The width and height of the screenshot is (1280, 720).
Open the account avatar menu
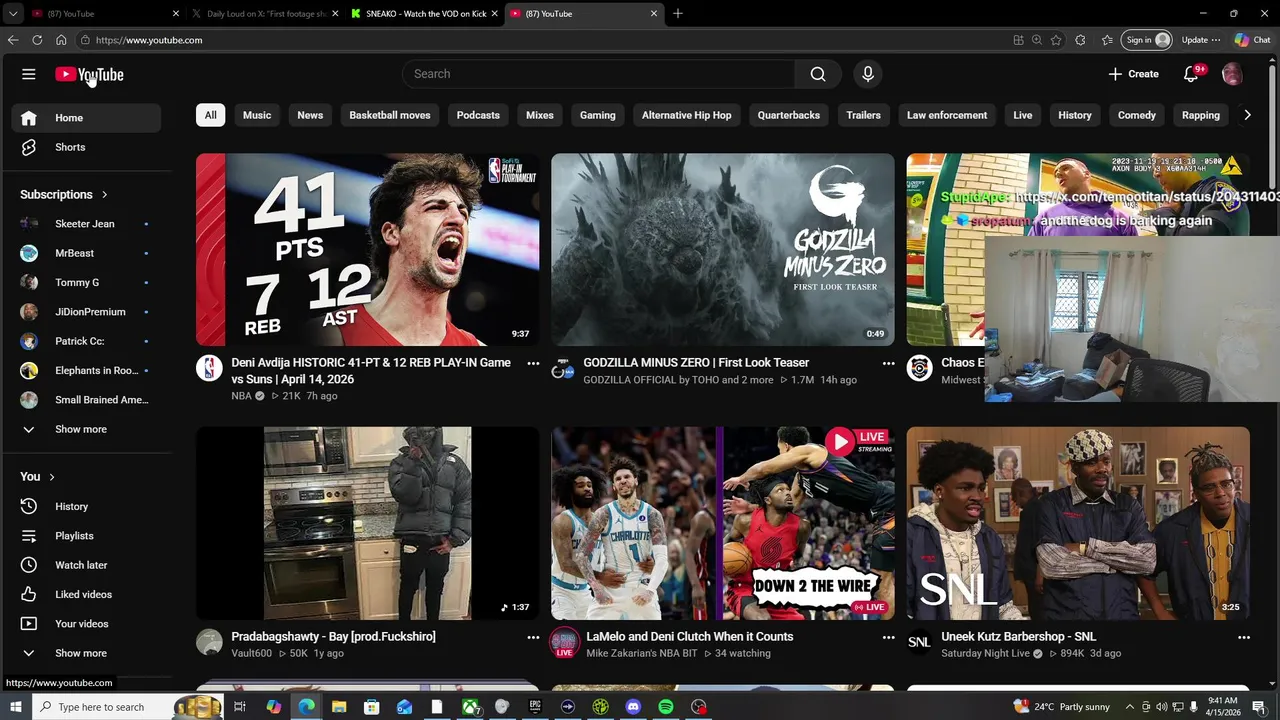(x=1232, y=74)
